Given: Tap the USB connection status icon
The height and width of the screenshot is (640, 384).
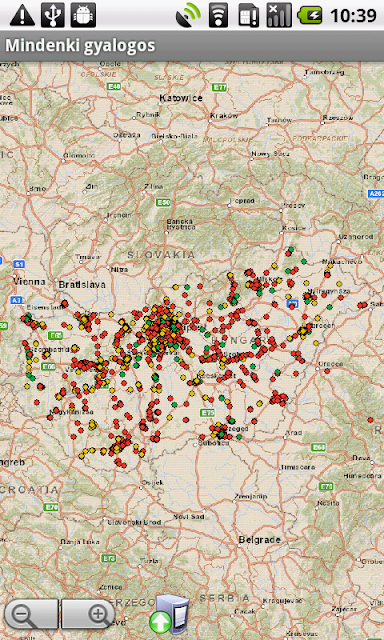Looking at the screenshot, I should pos(53,15).
